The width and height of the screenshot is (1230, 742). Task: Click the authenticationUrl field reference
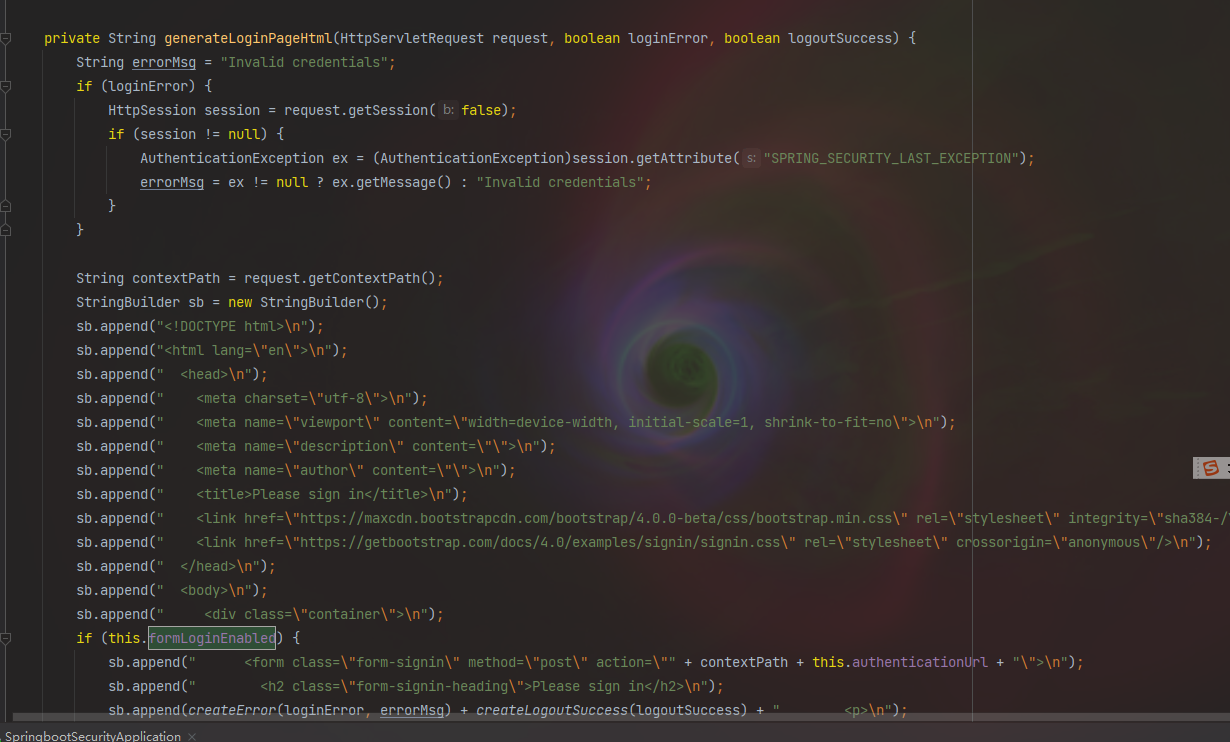[920, 662]
